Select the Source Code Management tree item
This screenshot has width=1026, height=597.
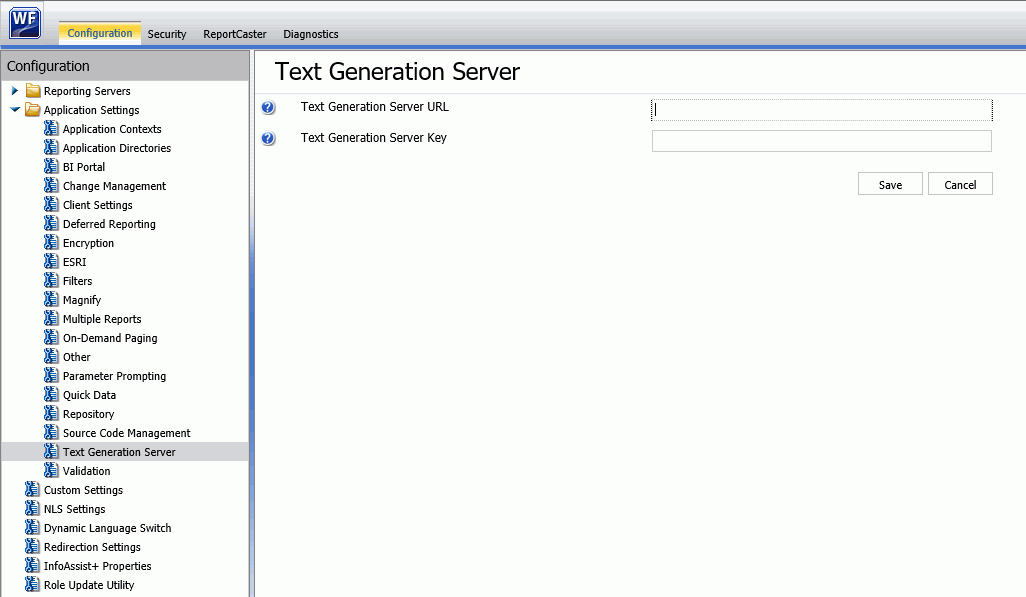point(127,433)
